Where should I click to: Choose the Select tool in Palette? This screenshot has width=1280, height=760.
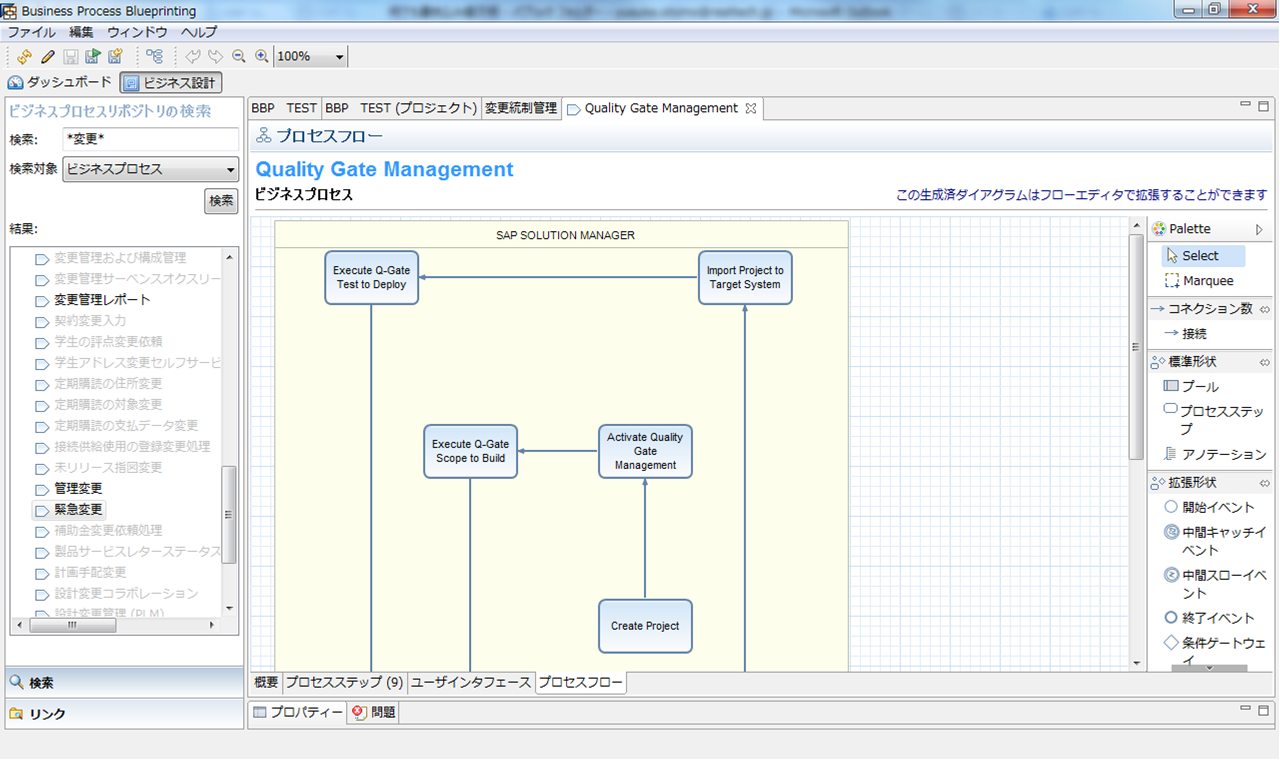(1203, 256)
